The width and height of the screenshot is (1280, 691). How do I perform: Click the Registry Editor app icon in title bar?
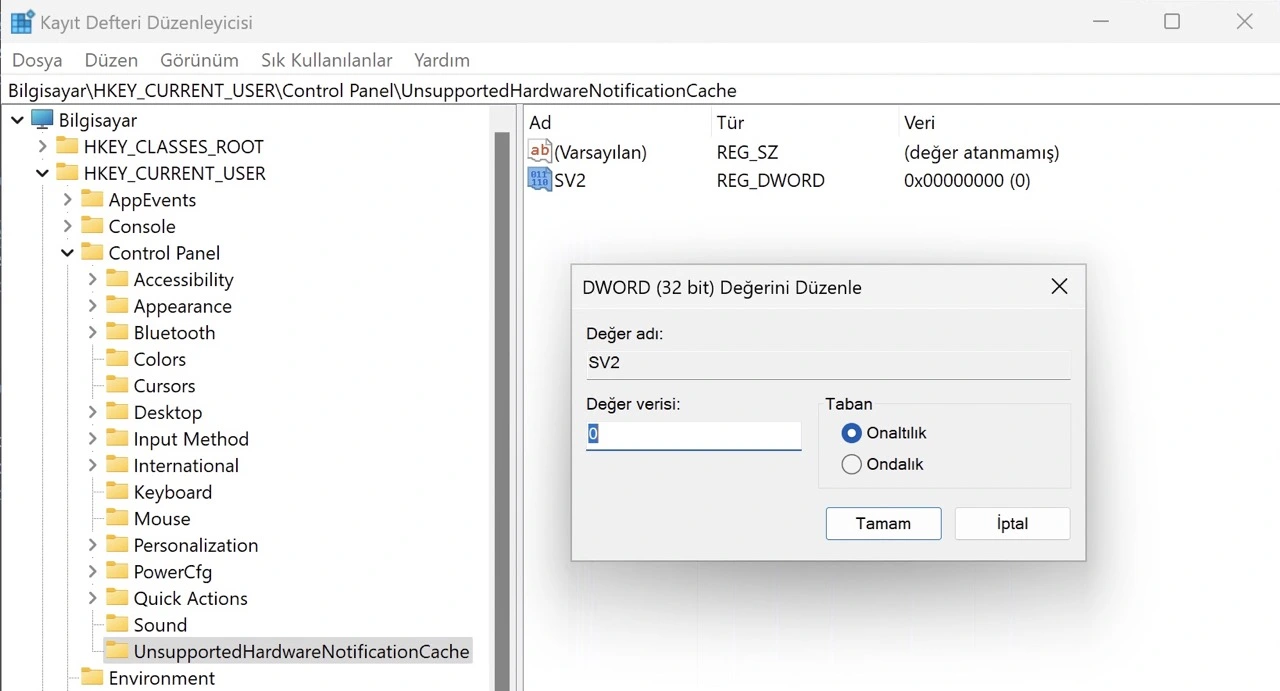coord(22,22)
